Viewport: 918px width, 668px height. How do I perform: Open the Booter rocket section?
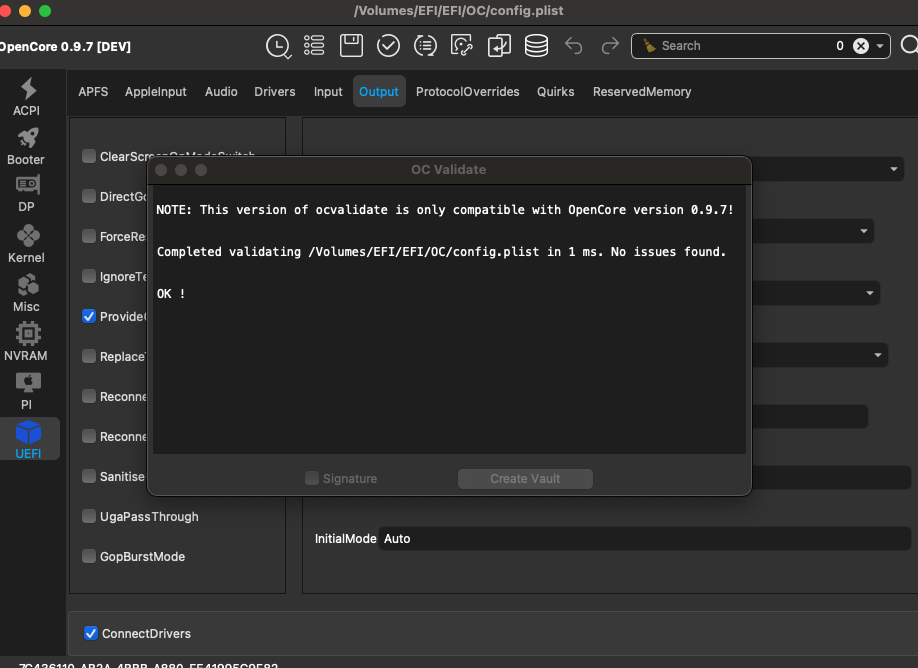tap(27, 147)
